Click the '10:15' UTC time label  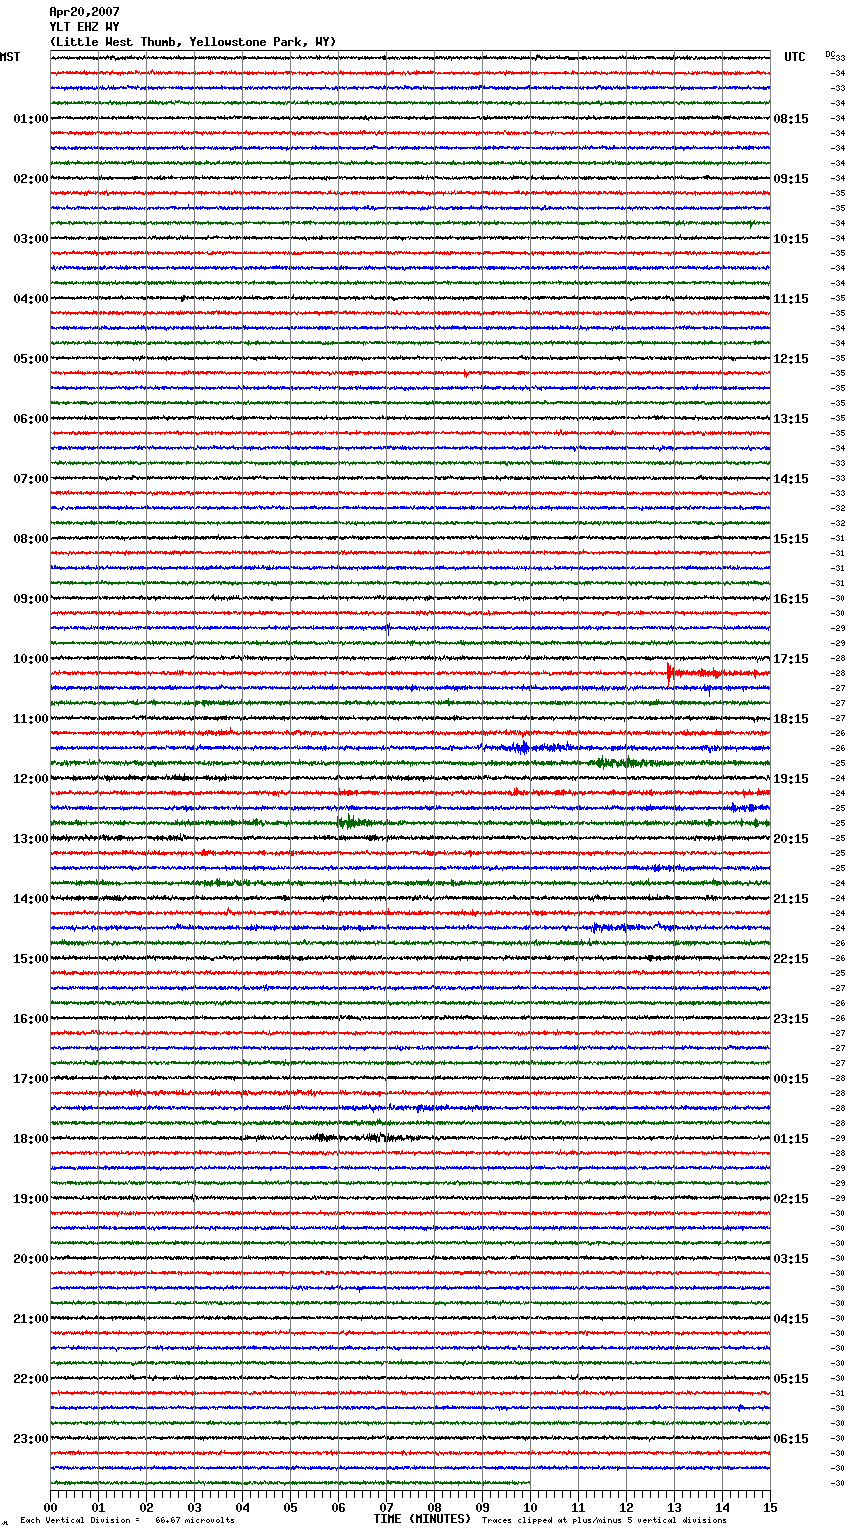point(791,239)
